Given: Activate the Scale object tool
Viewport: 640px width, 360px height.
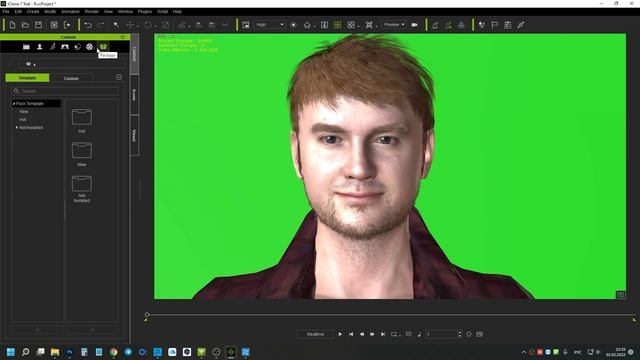Looking at the screenshot, I should 165,25.
